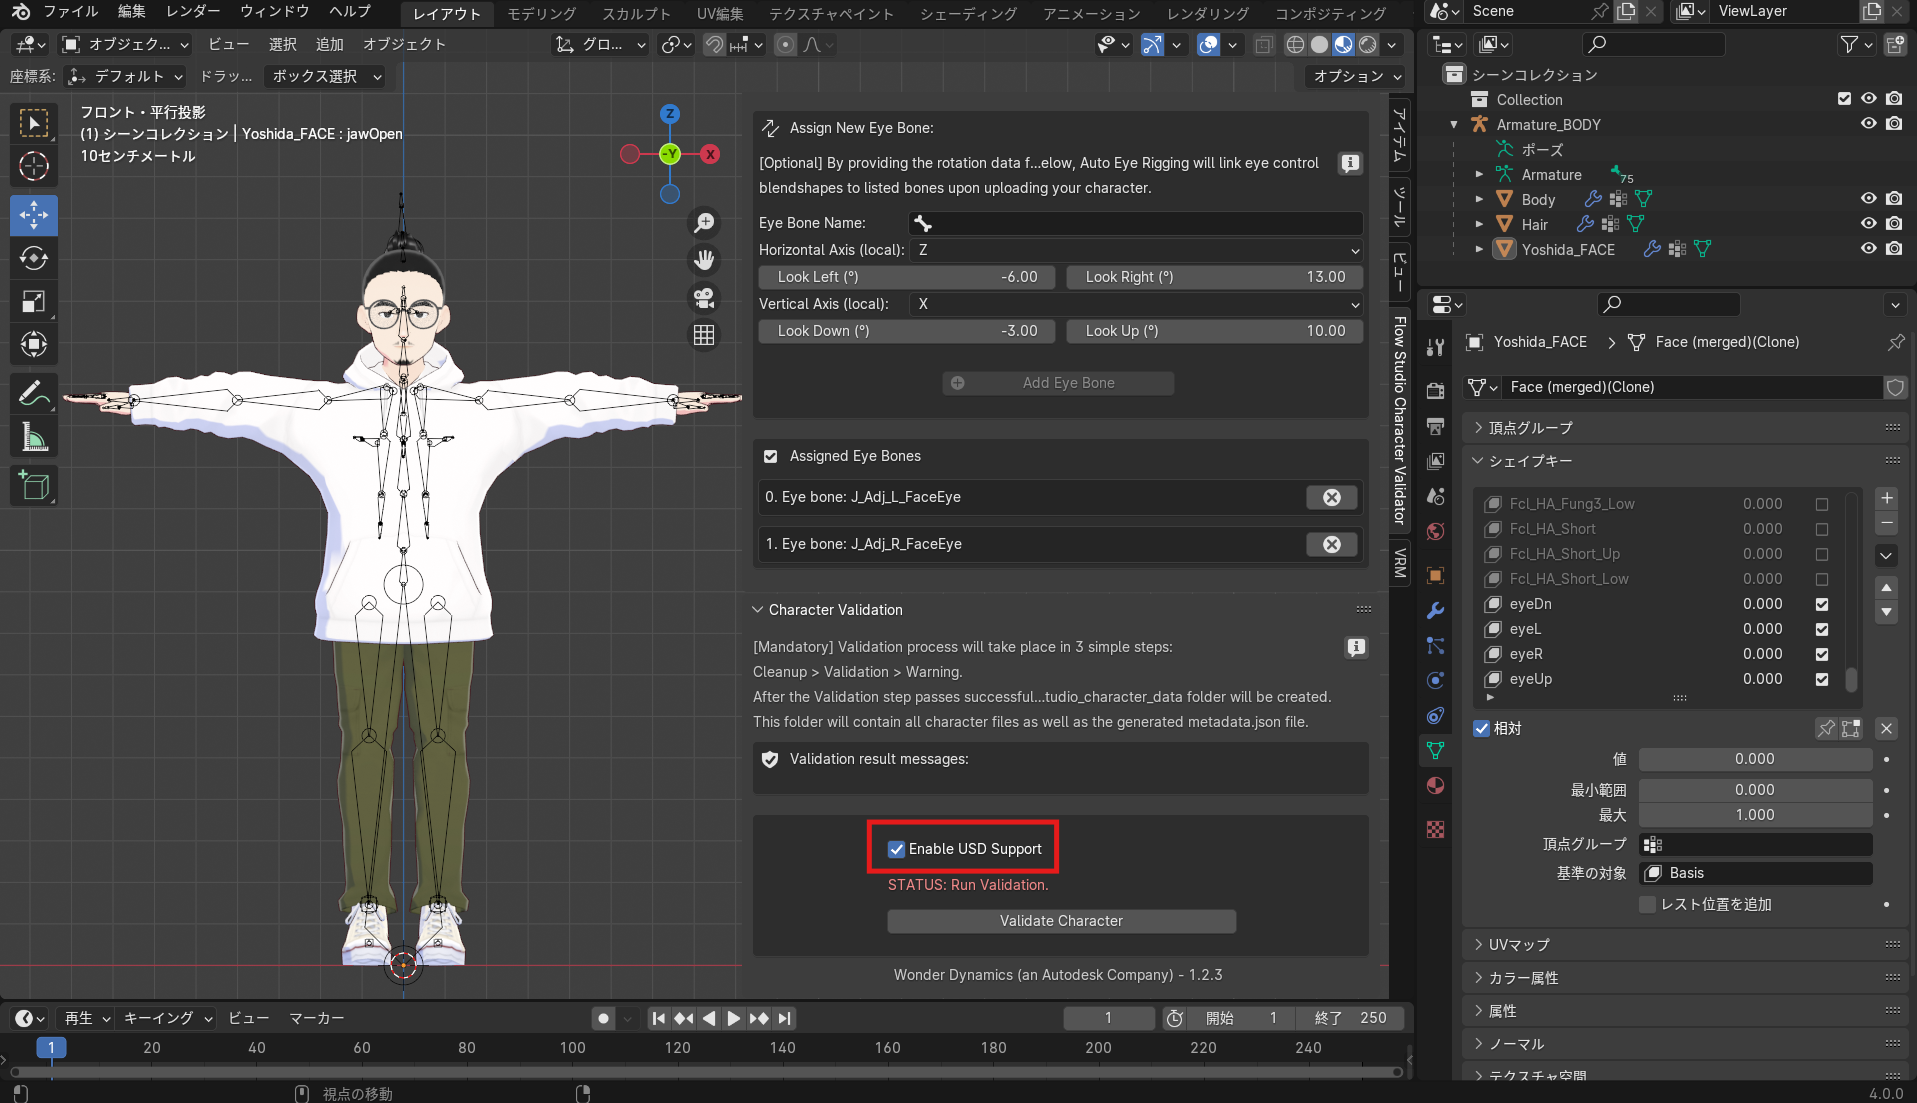
Task: Open Modifier properties wrench tab
Action: [1435, 610]
